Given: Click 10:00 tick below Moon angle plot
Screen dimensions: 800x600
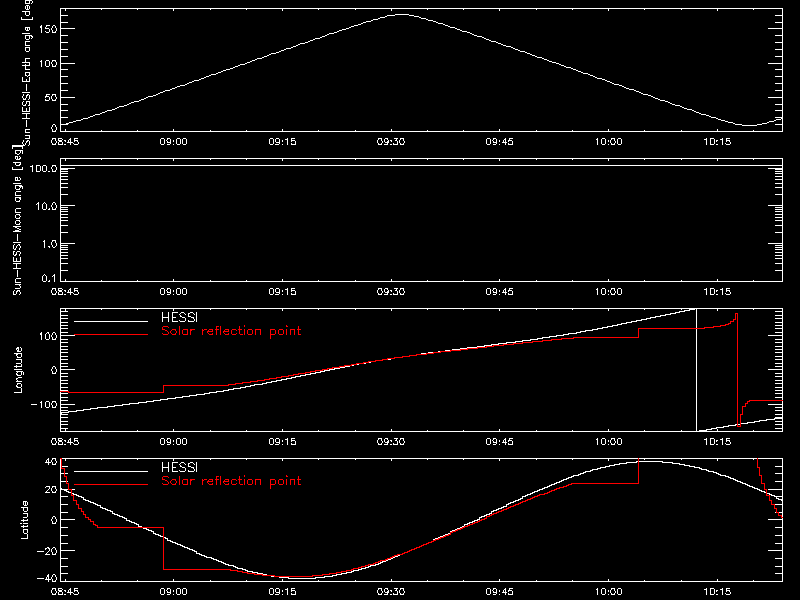Looking at the screenshot, I should click(x=608, y=292).
